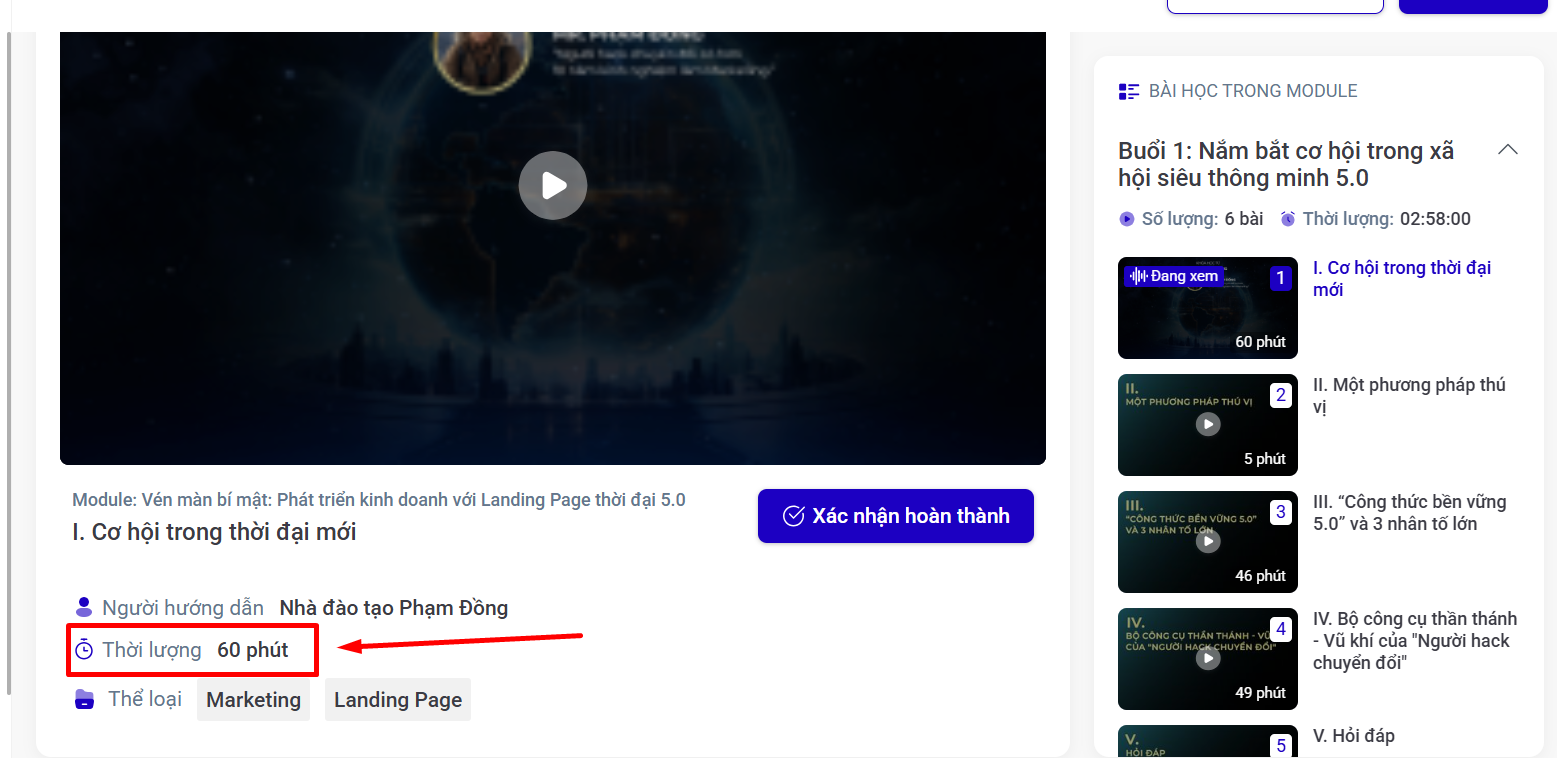Click the 60 phút label on lesson 1 thumbnail
Image resolution: width=1557 pixels, height=758 pixels.
point(1260,342)
